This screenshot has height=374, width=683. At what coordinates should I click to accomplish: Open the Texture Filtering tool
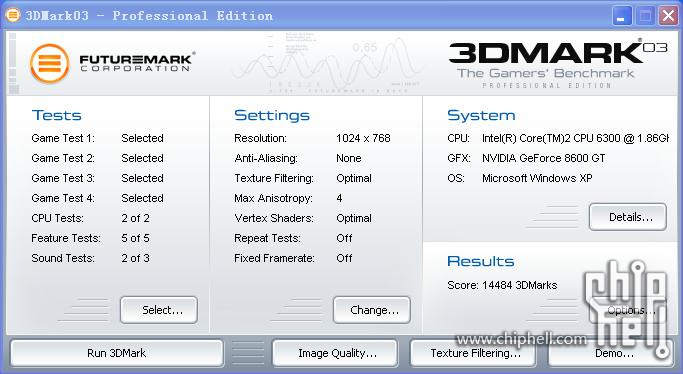(473, 353)
